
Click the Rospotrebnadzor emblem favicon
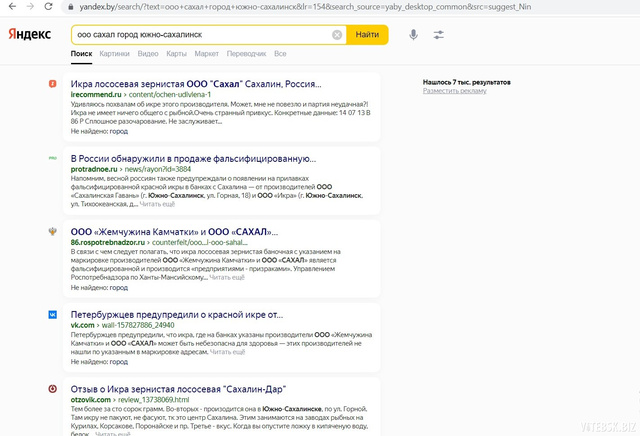tap(53, 231)
